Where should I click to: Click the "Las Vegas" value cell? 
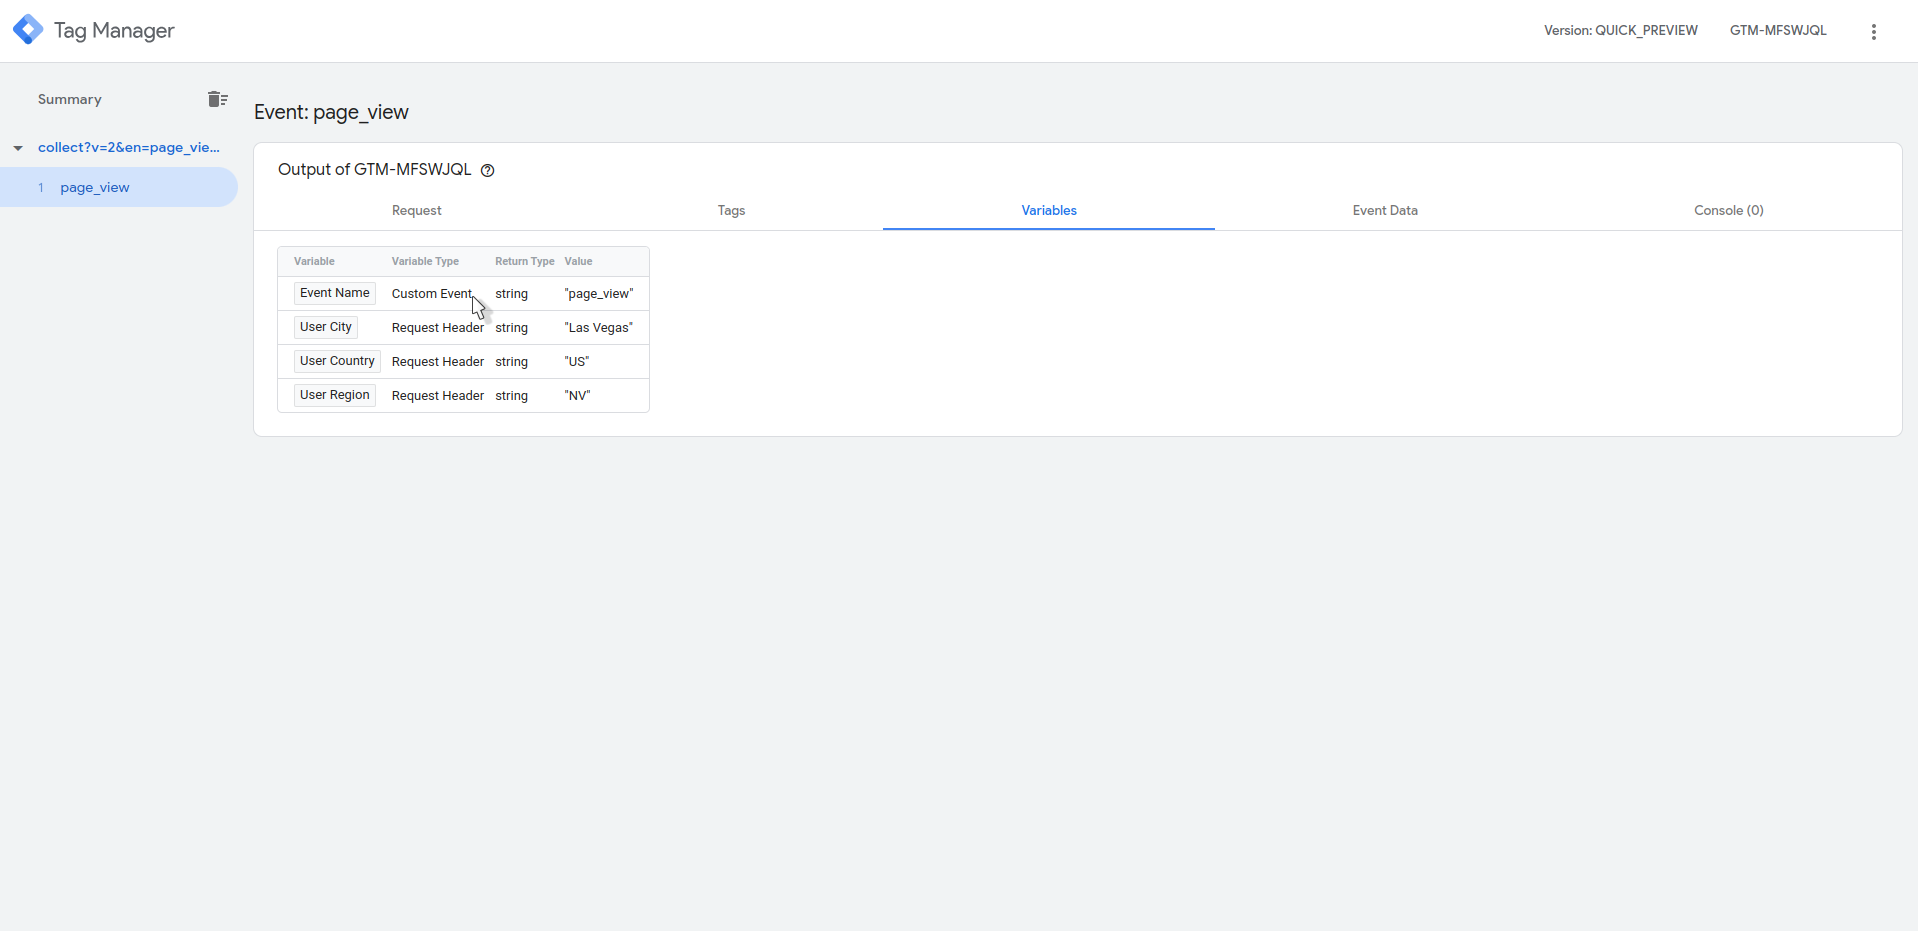(597, 326)
